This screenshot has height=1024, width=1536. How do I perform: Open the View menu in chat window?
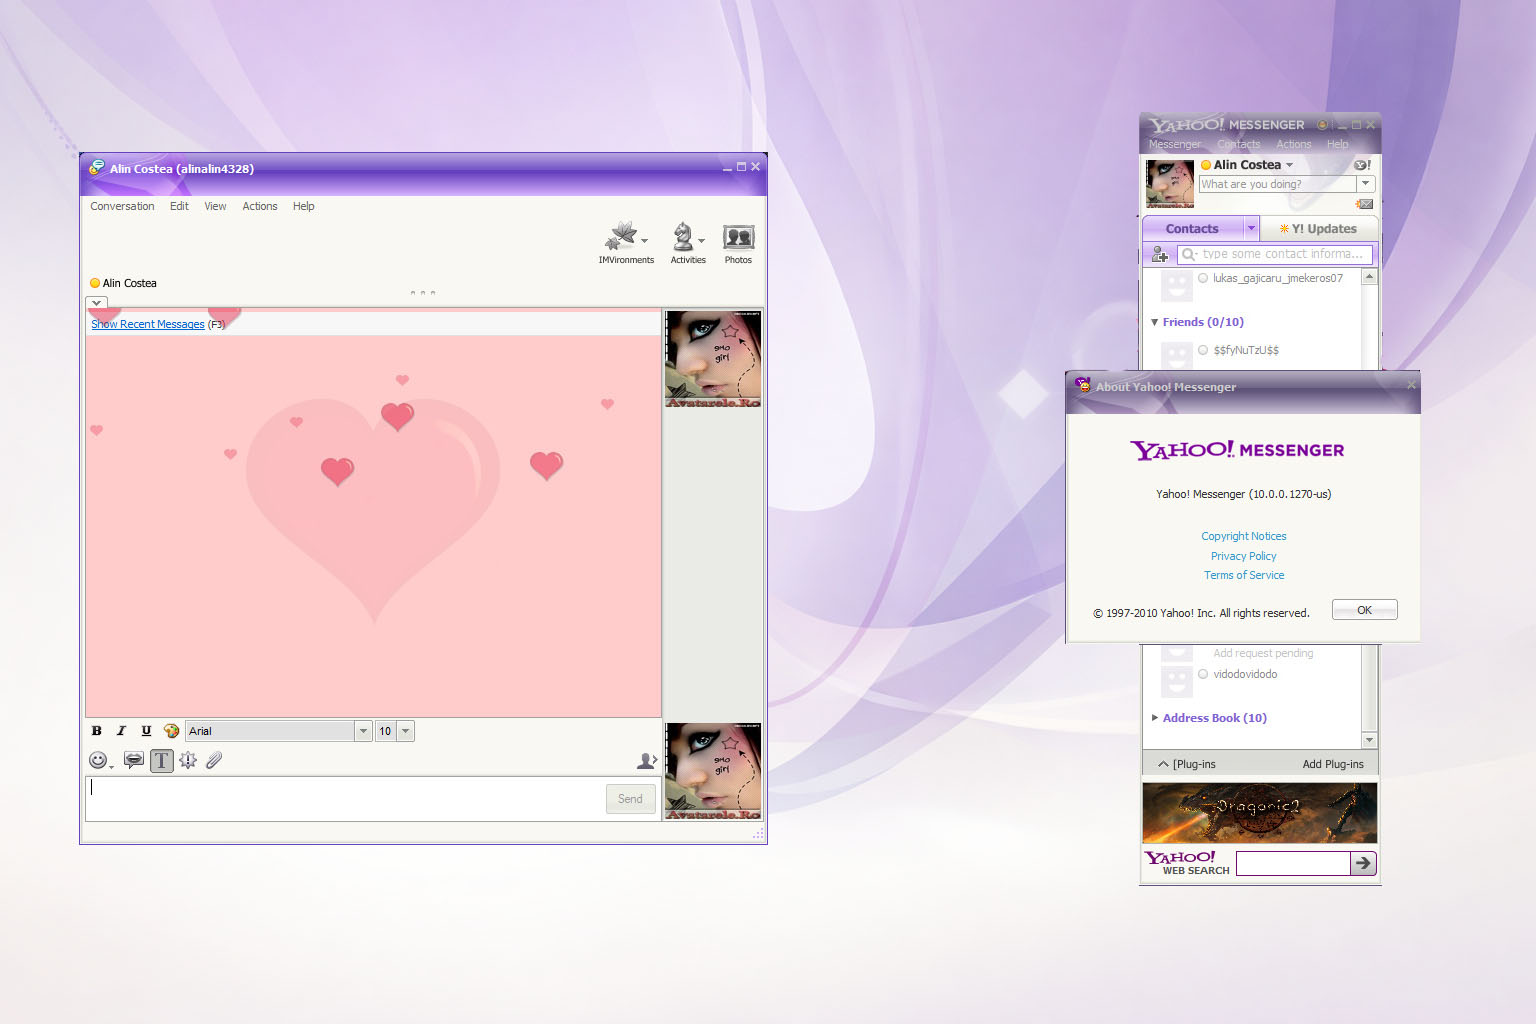[x=215, y=206]
